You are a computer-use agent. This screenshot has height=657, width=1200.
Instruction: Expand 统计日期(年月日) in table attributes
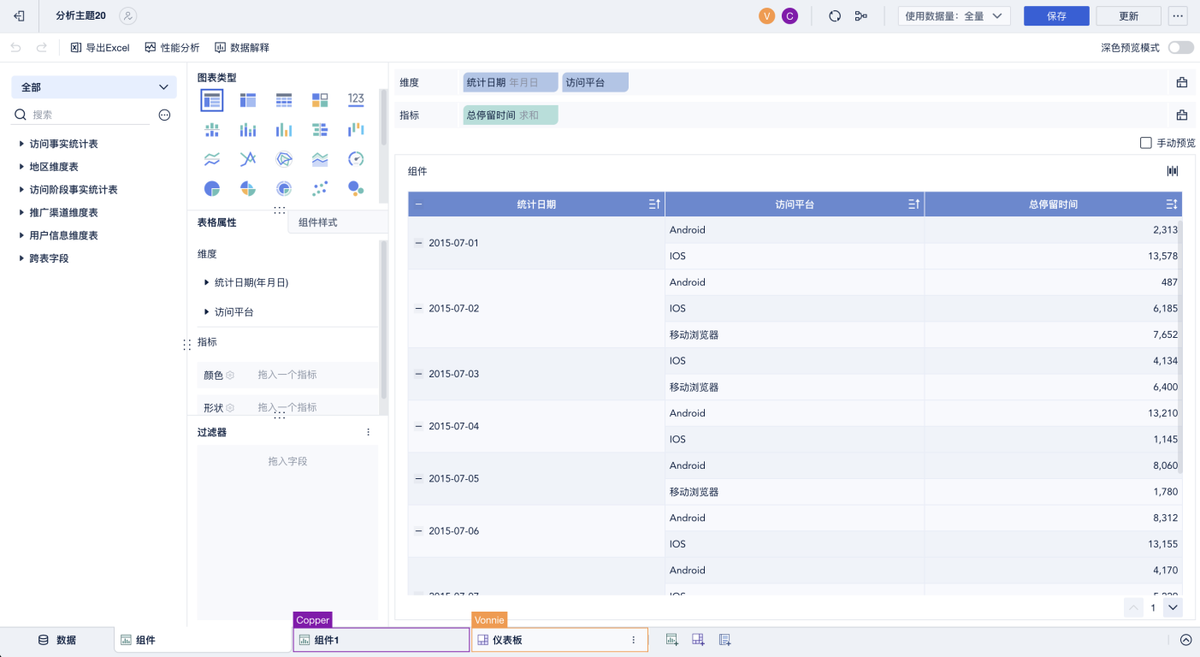click(207, 283)
